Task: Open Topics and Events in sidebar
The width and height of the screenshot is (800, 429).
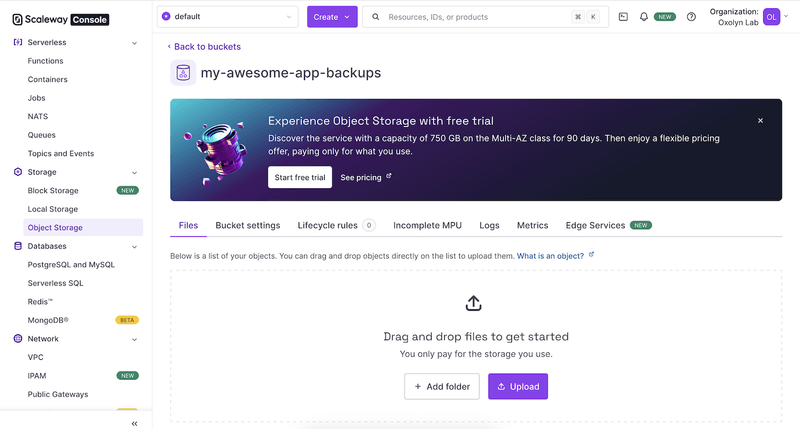Action: coord(61,154)
